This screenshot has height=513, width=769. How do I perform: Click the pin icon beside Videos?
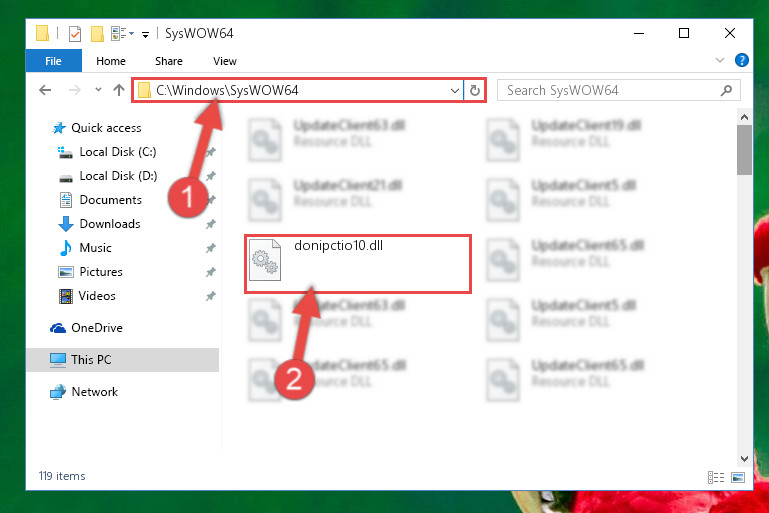coord(210,296)
